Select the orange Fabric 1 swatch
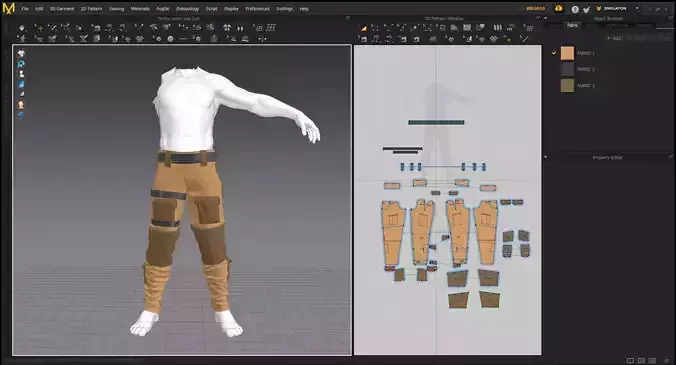The height and width of the screenshot is (365, 676). click(x=567, y=53)
